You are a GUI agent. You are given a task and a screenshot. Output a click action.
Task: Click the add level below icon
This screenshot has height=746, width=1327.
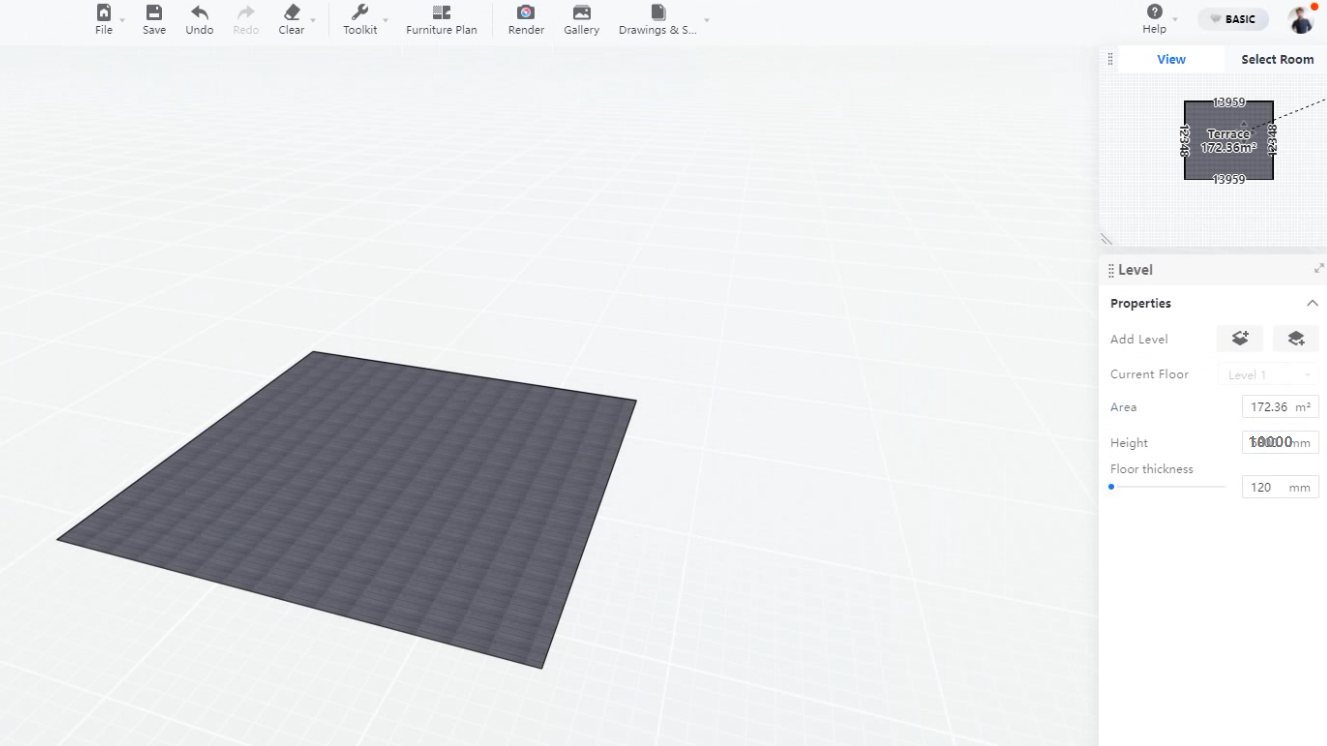[x=1296, y=339]
